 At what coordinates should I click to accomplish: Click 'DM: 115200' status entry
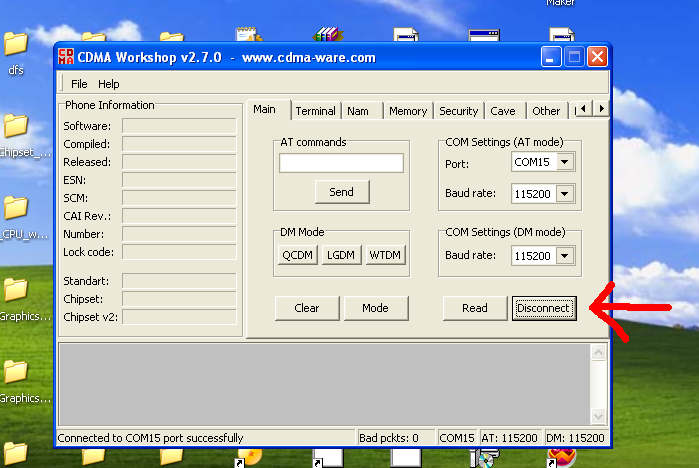coord(575,438)
